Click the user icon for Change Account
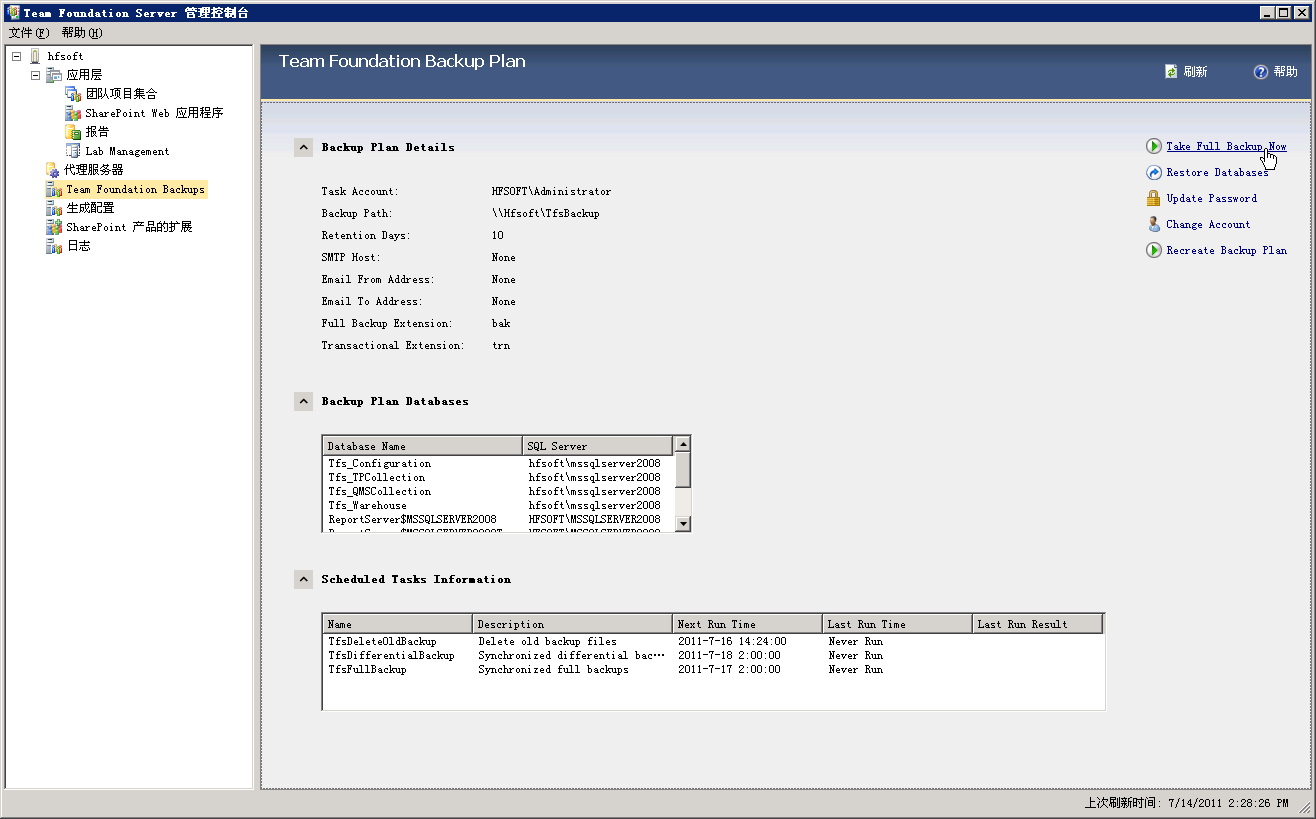 (x=1154, y=224)
